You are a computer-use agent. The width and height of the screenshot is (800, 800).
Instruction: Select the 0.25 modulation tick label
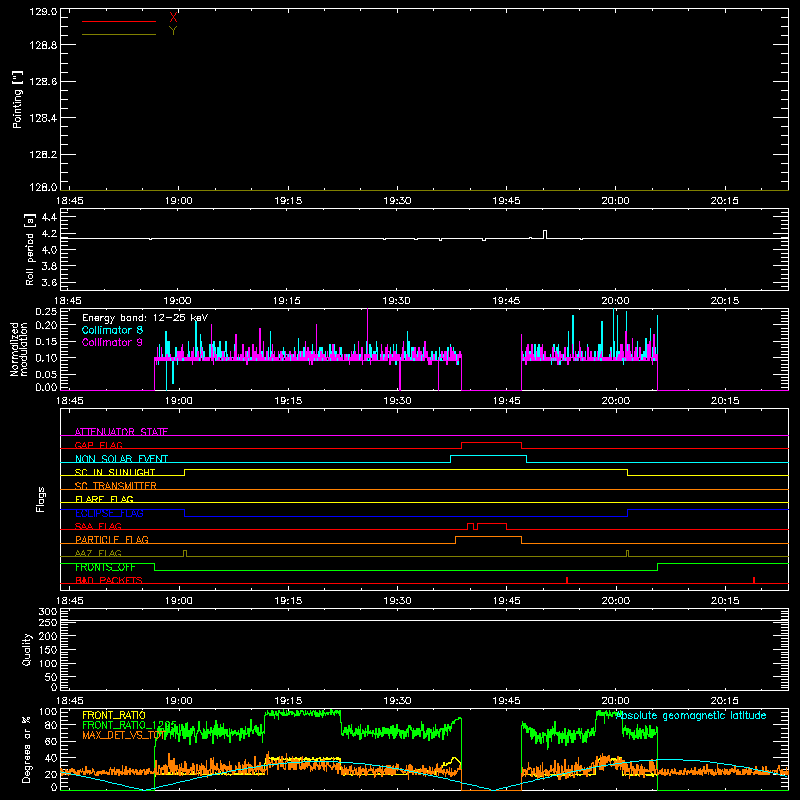(x=46, y=312)
